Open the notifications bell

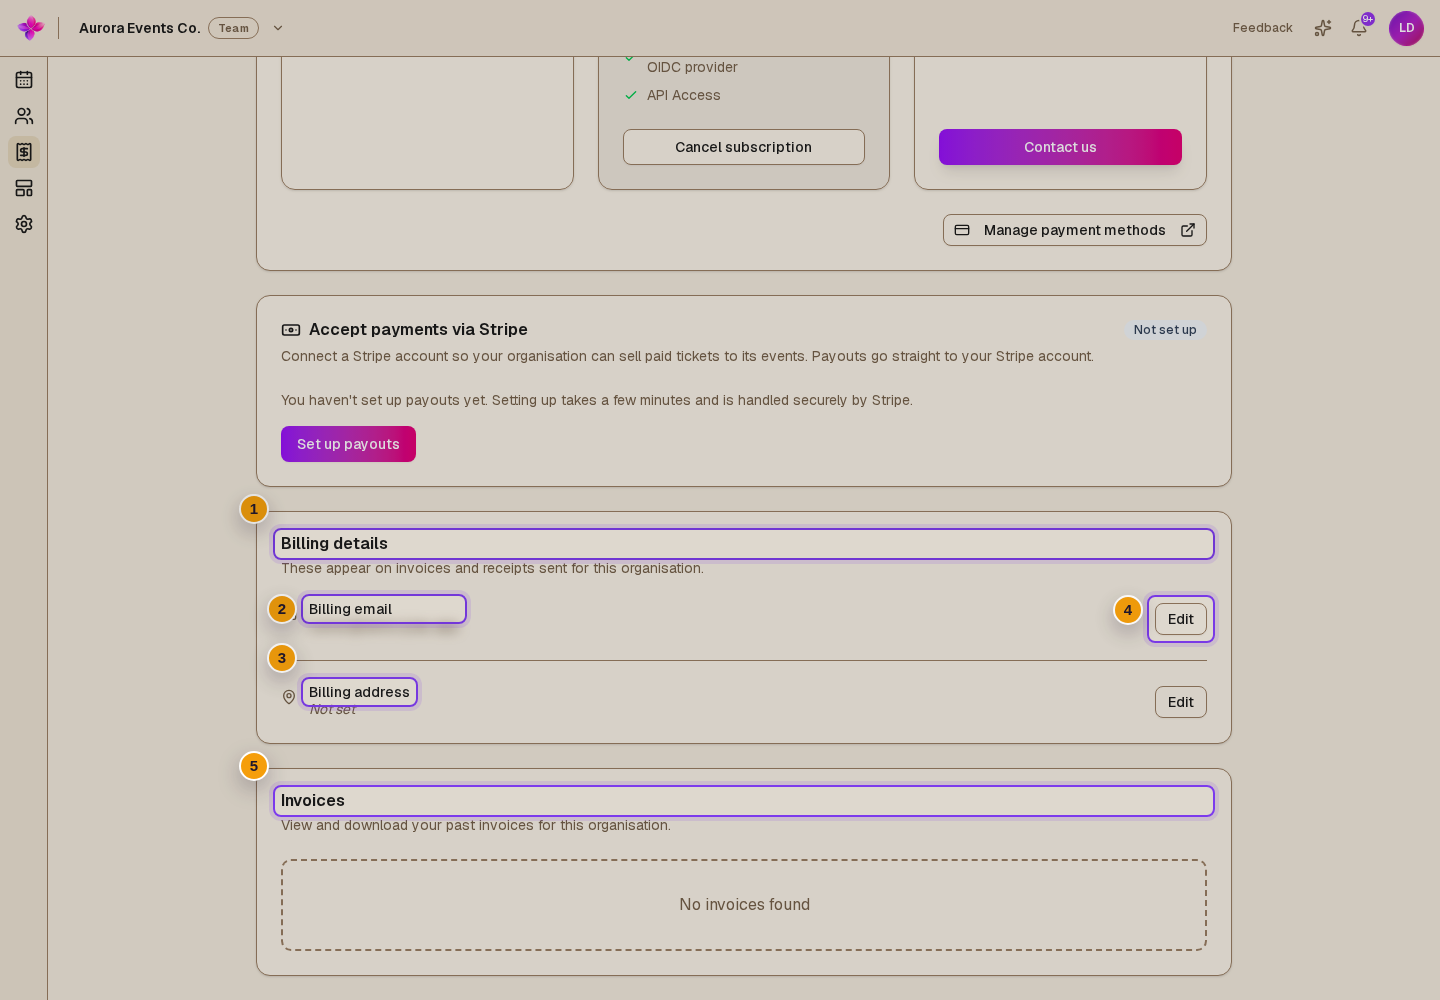coord(1359,28)
